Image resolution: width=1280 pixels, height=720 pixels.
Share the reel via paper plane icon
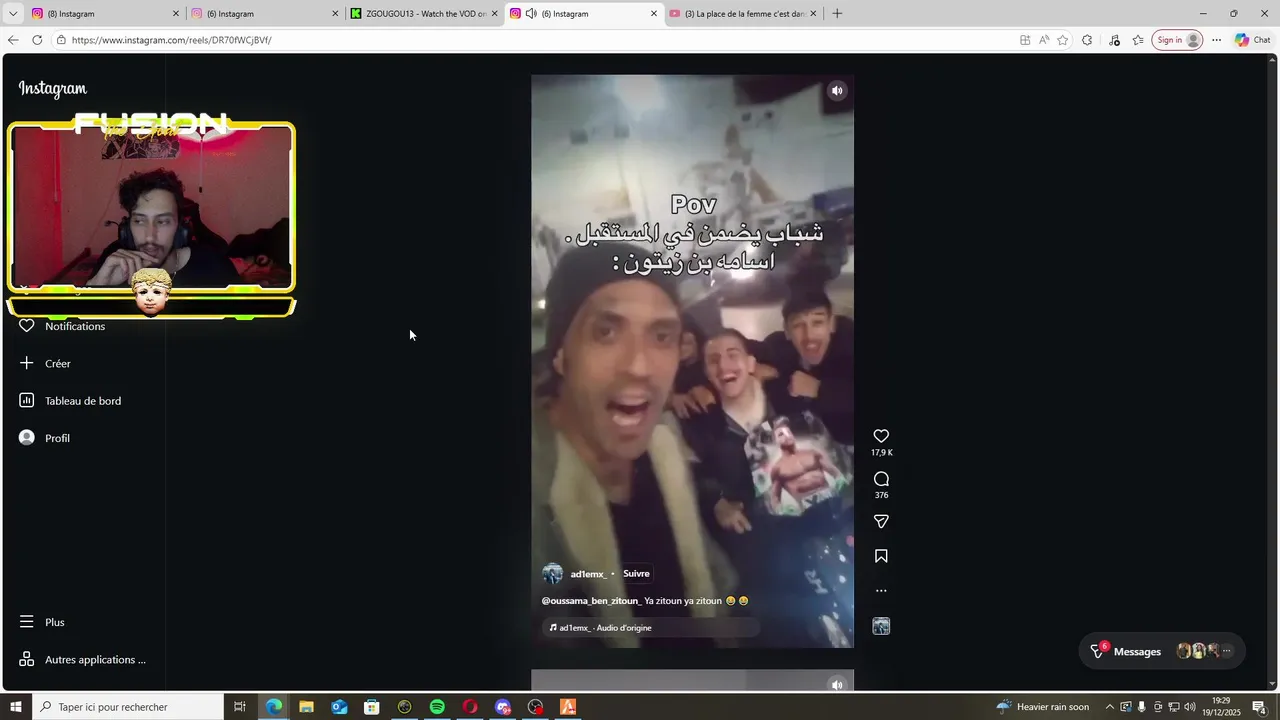pos(881,521)
